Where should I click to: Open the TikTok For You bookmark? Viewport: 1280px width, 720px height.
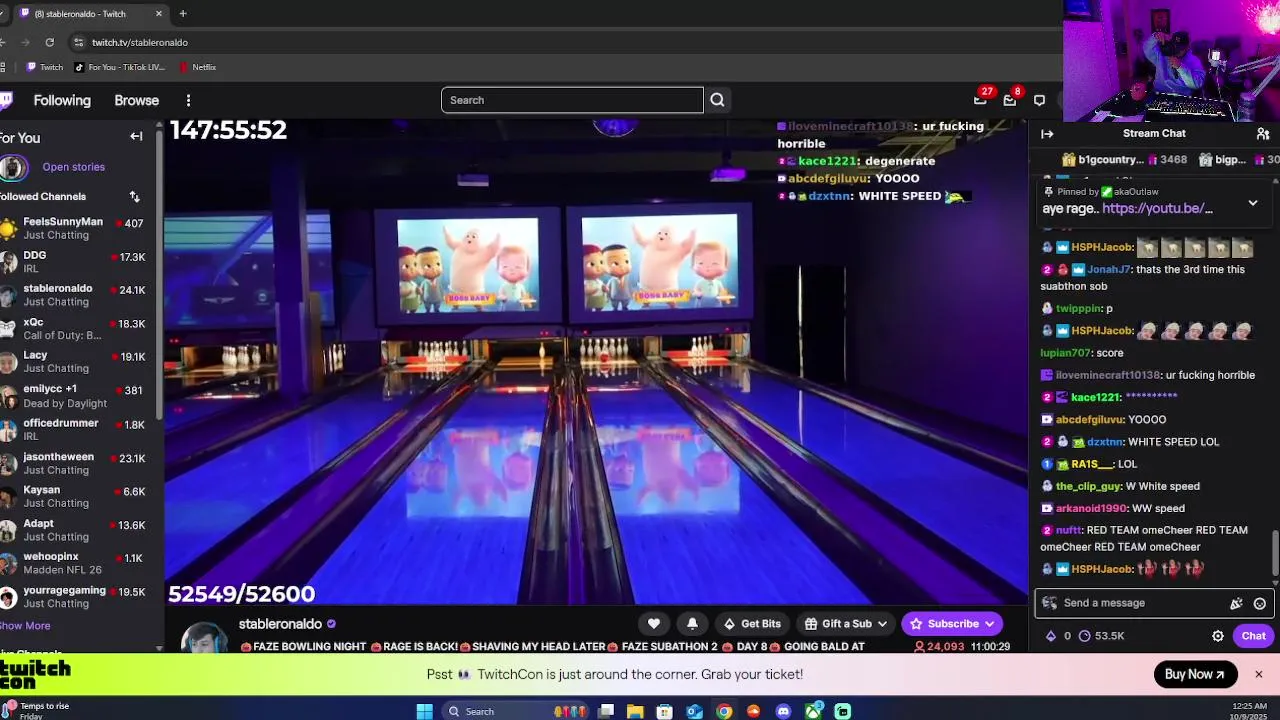coord(120,67)
